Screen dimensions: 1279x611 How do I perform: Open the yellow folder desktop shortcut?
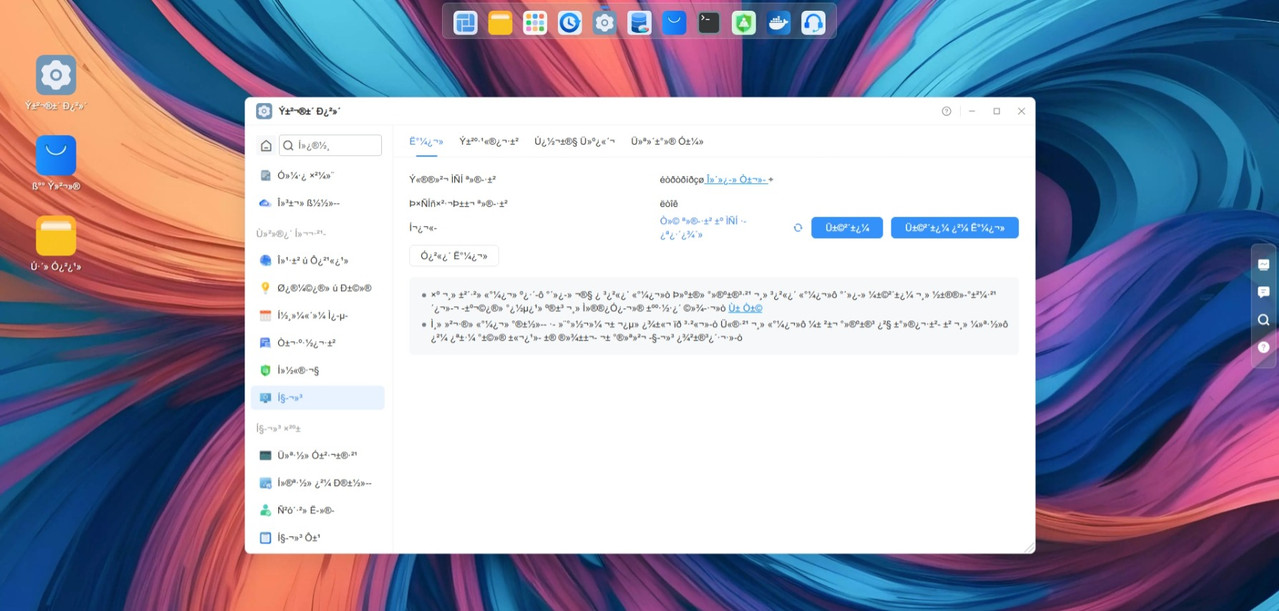click(56, 237)
